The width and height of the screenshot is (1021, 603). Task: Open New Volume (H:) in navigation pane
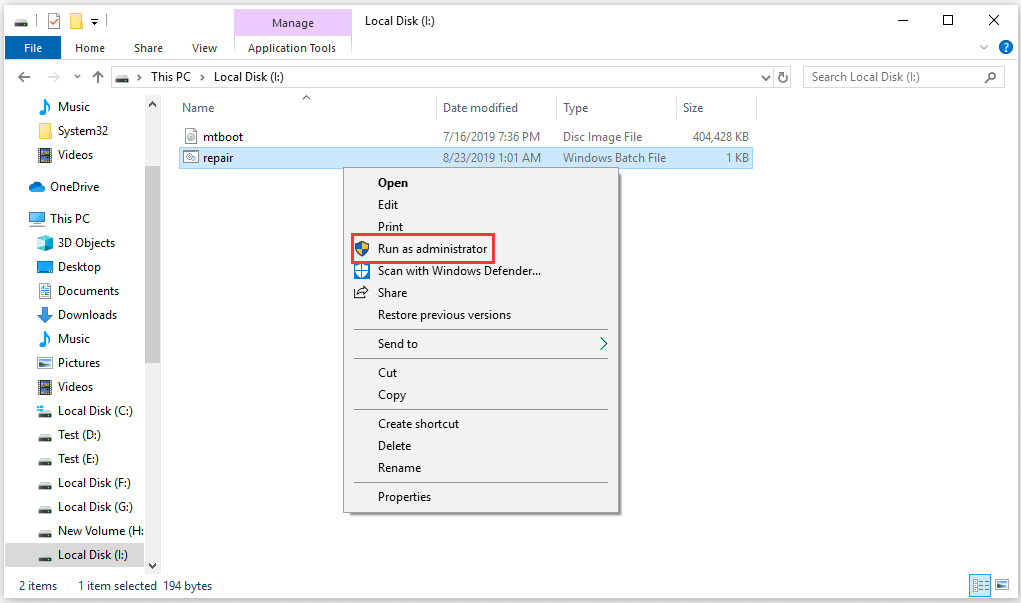tap(100, 531)
